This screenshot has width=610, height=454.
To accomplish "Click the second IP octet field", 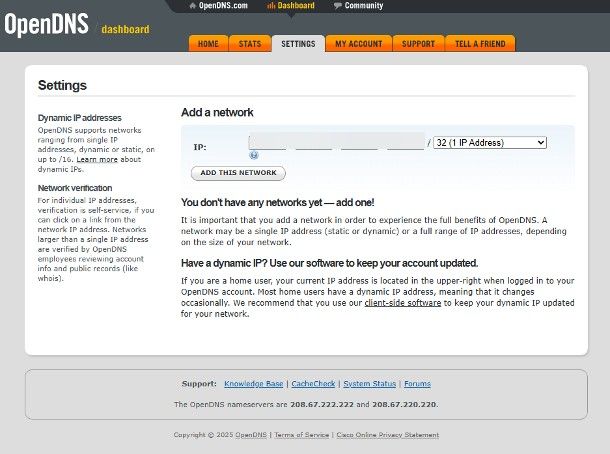I will pyautogui.click(x=314, y=142).
